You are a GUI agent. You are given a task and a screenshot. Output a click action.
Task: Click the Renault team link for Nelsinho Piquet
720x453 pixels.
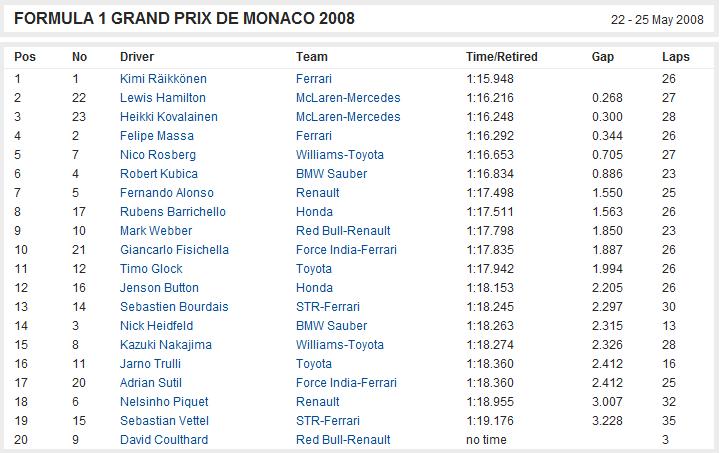[x=317, y=402]
